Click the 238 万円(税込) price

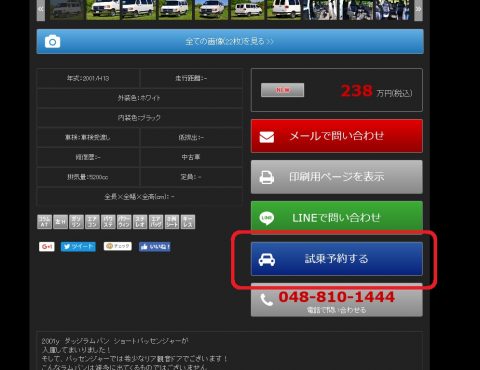pyautogui.click(x=377, y=91)
